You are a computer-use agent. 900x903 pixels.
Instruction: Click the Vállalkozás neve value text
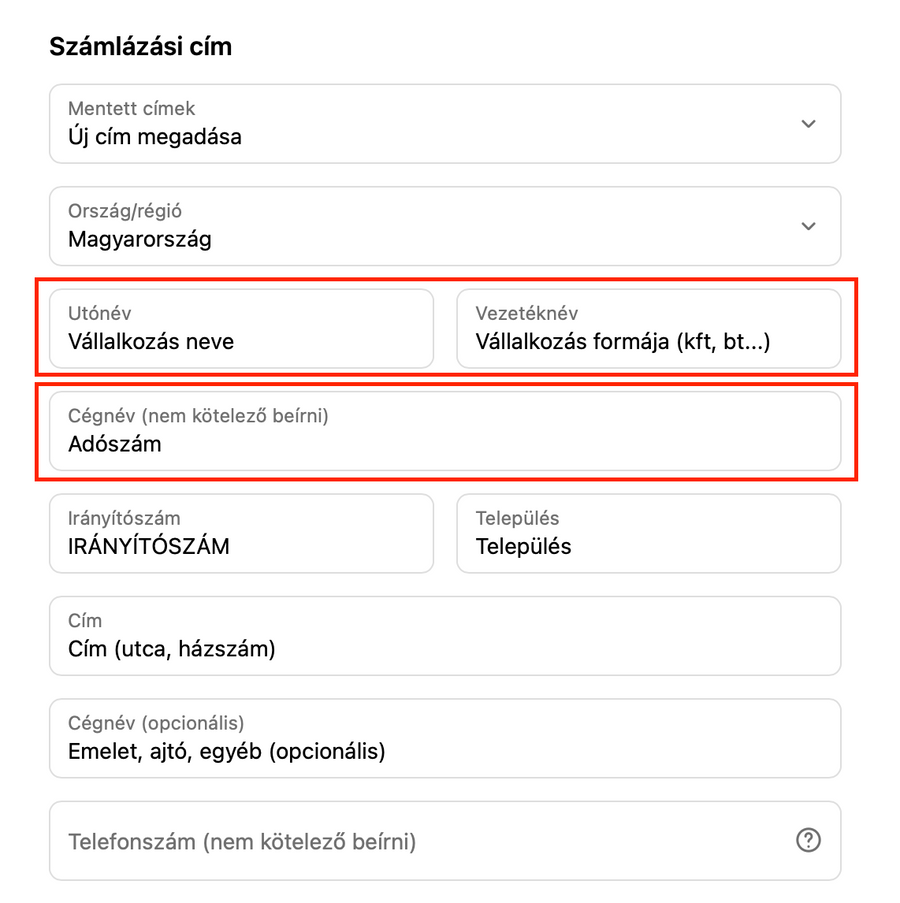pos(151,342)
